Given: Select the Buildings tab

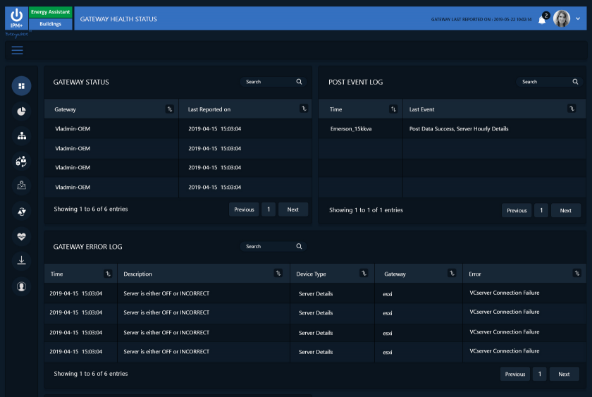Looking at the screenshot, I should (x=51, y=24).
